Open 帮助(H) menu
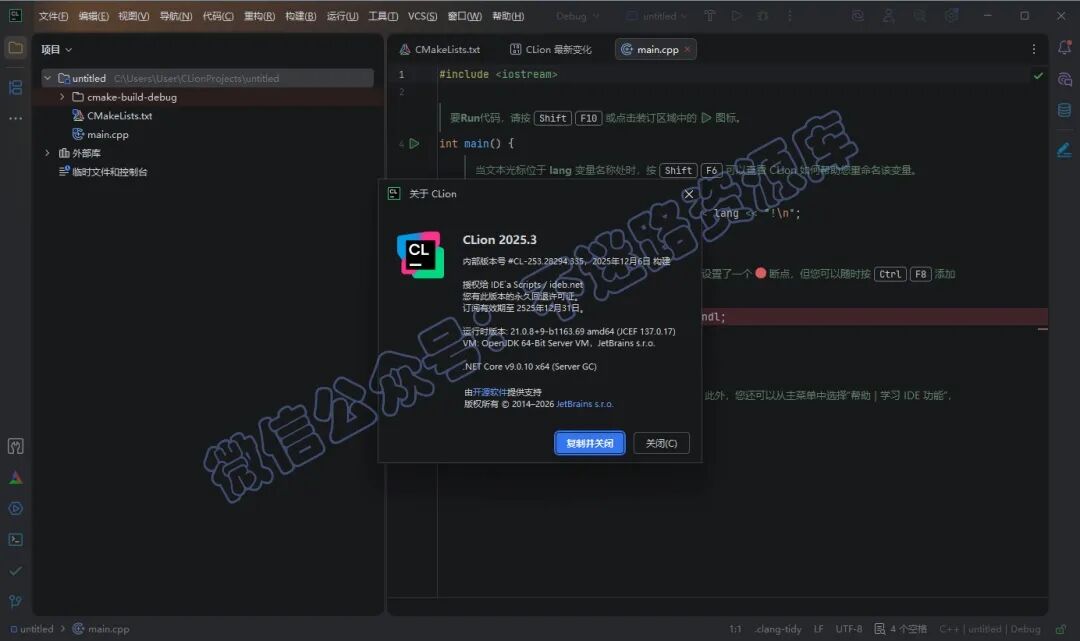Image resolution: width=1080 pixels, height=641 pixels. coord(508,16)
